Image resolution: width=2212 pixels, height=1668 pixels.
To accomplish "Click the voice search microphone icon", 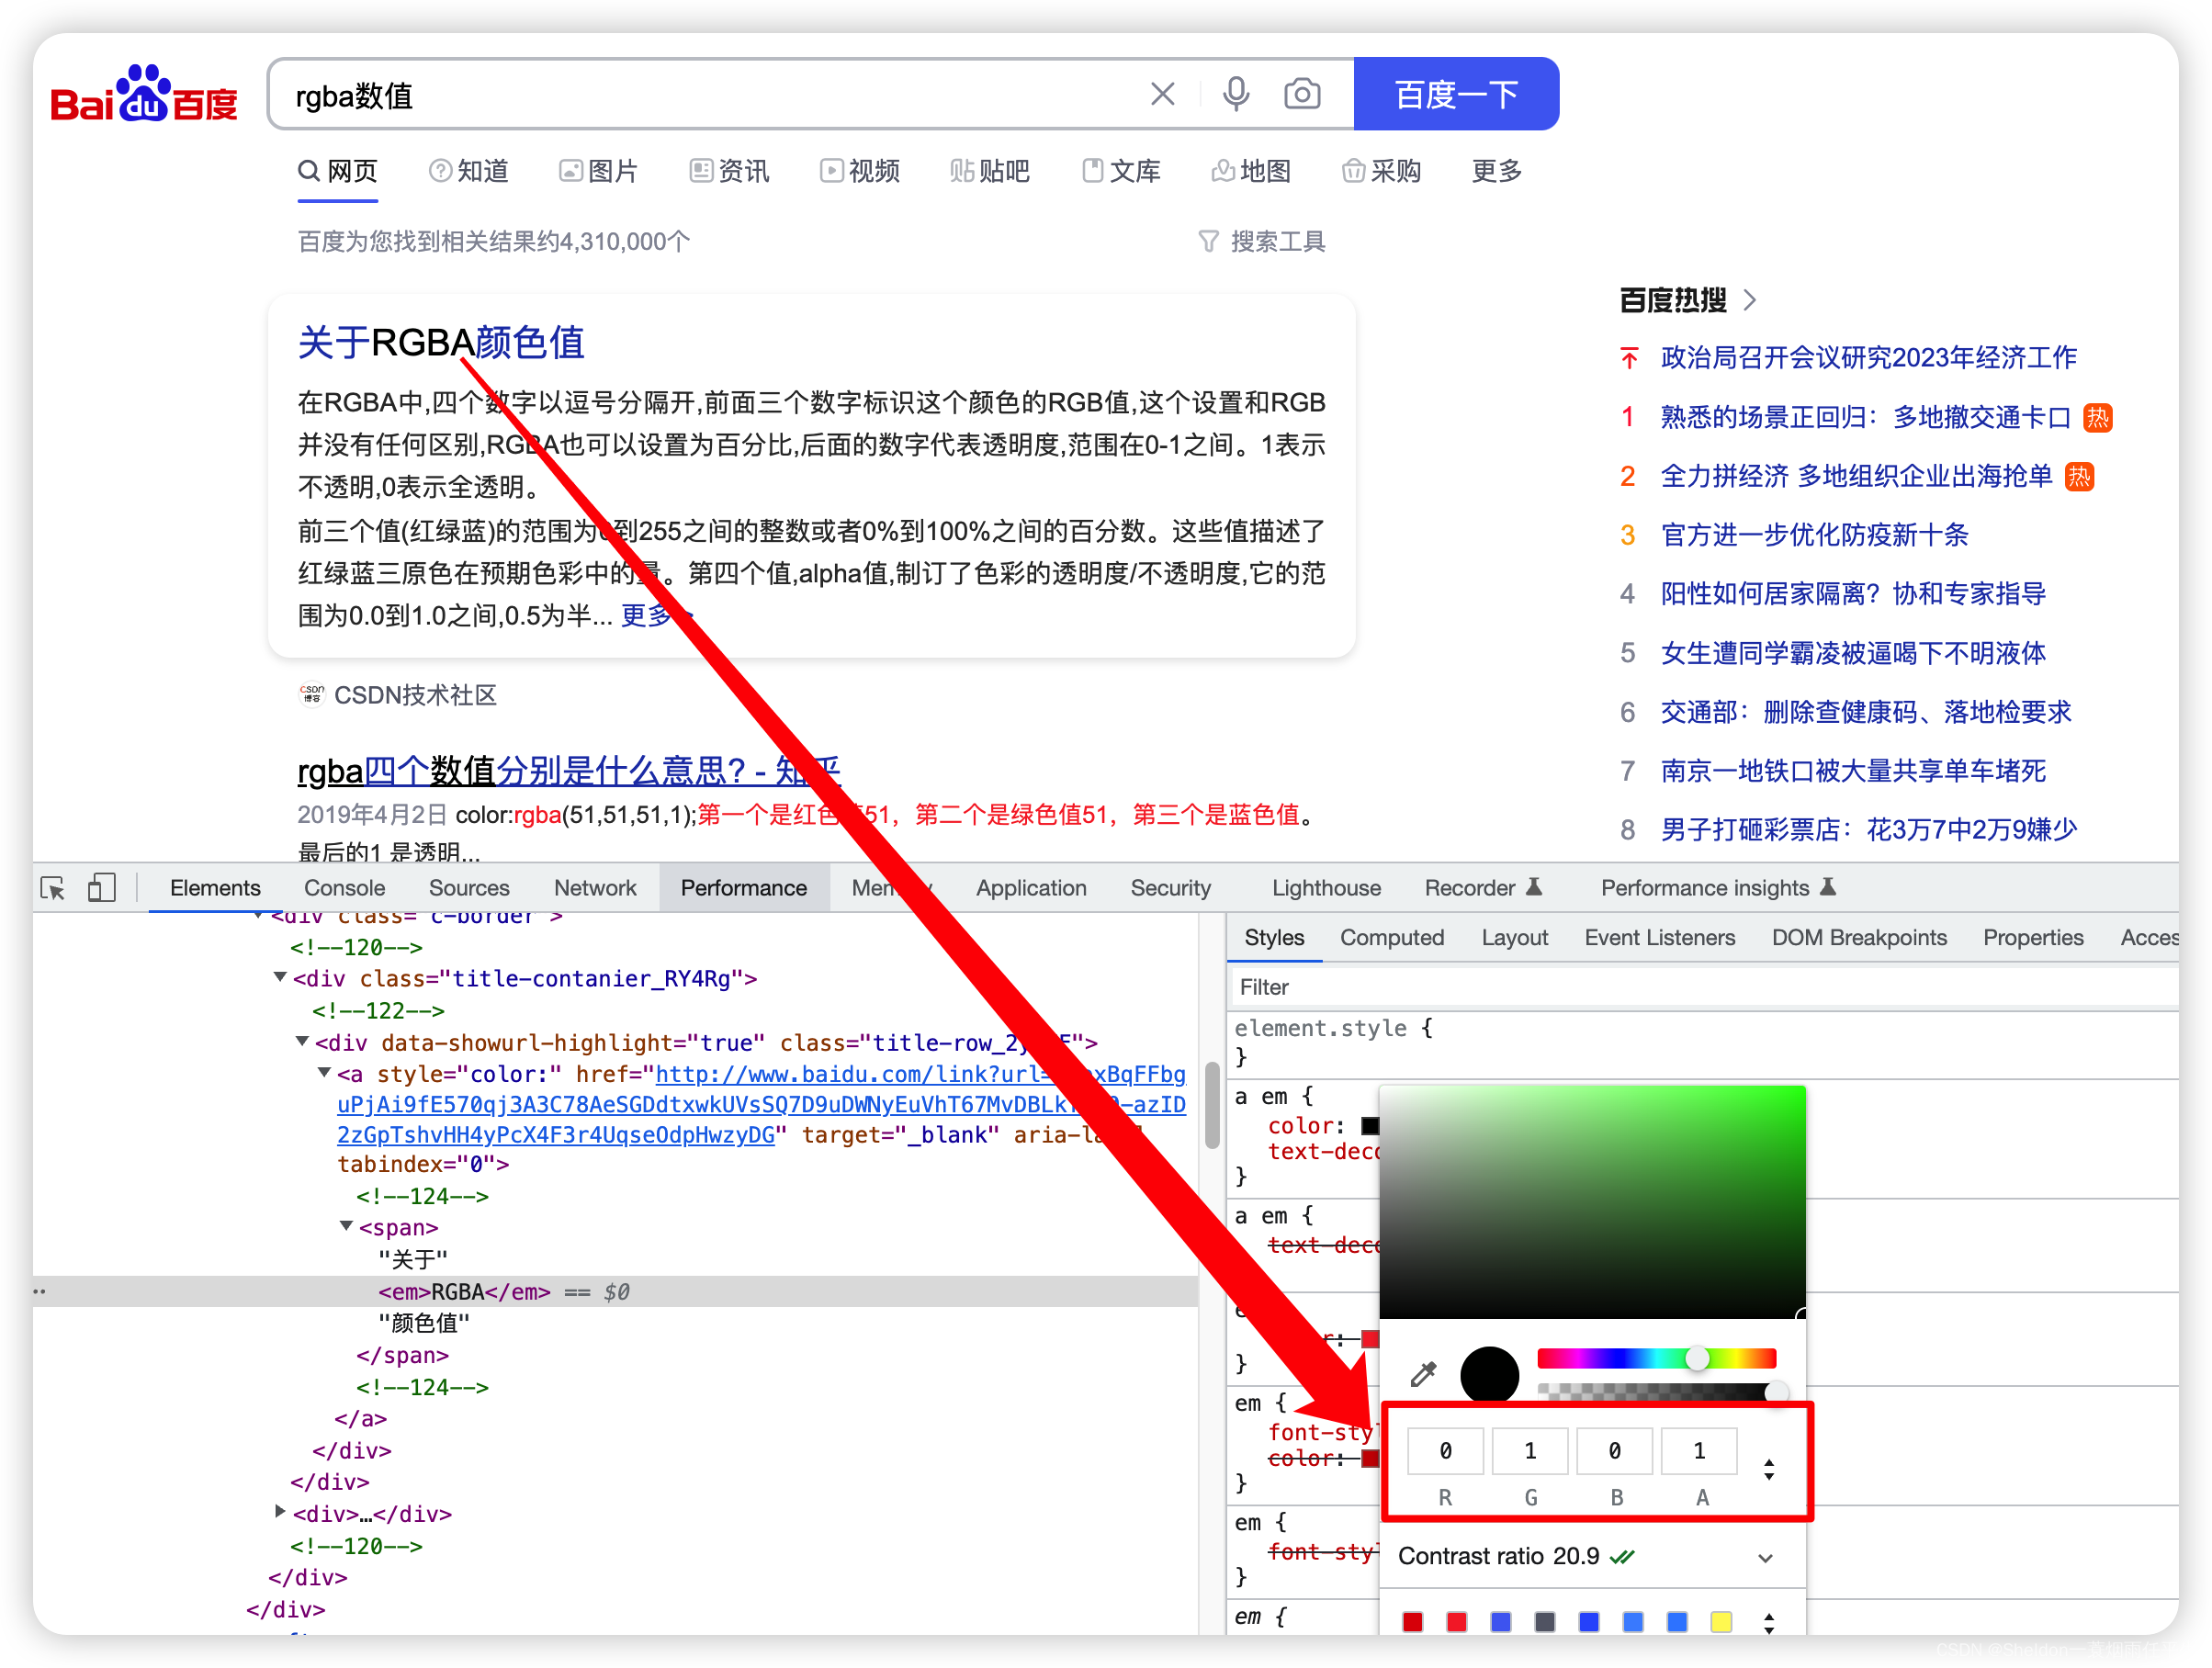I will [1236, 94].
